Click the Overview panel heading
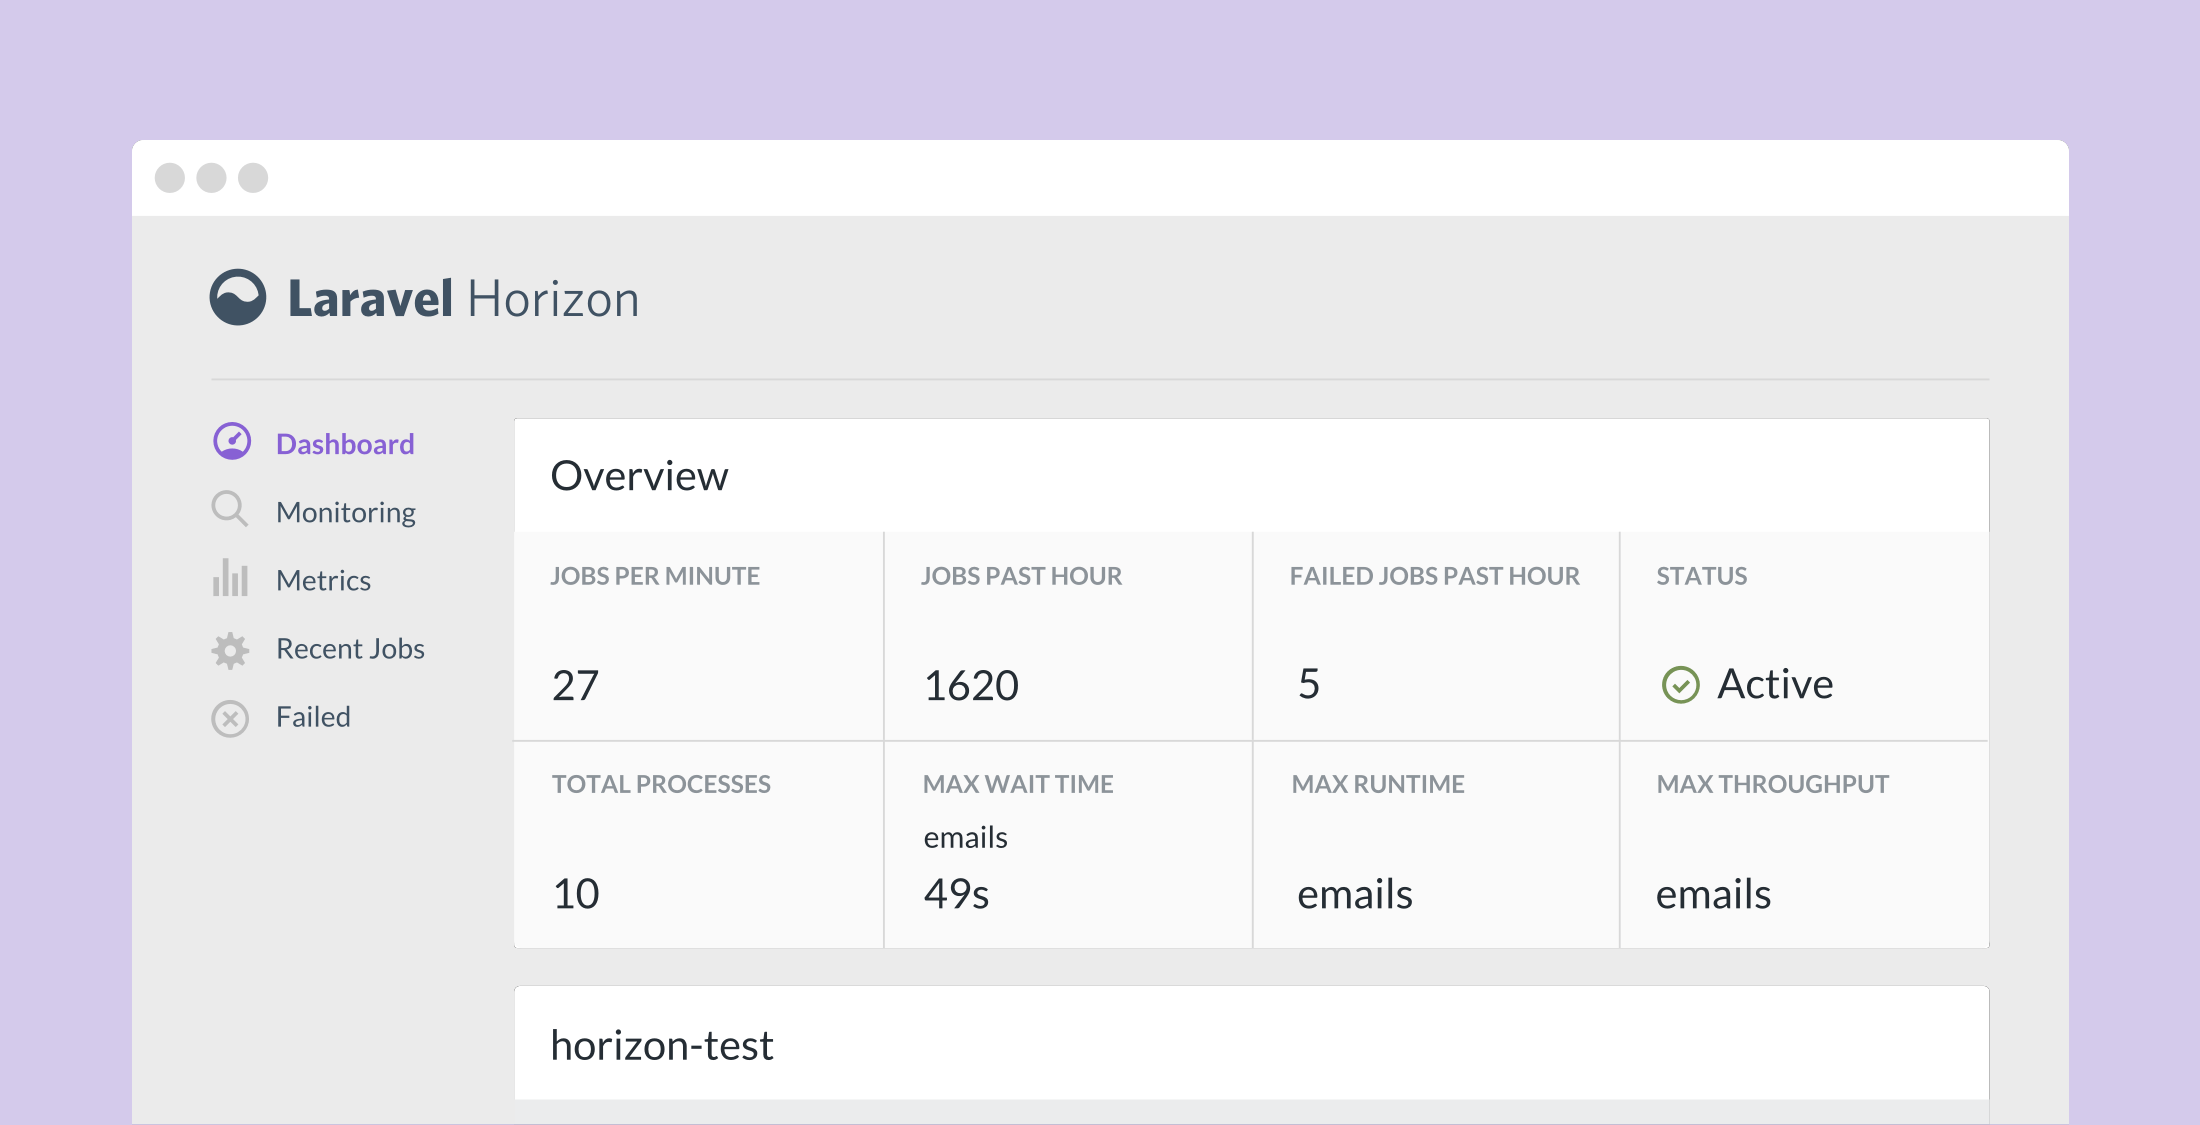2200x1125 pixels. [x=639, y=475]
